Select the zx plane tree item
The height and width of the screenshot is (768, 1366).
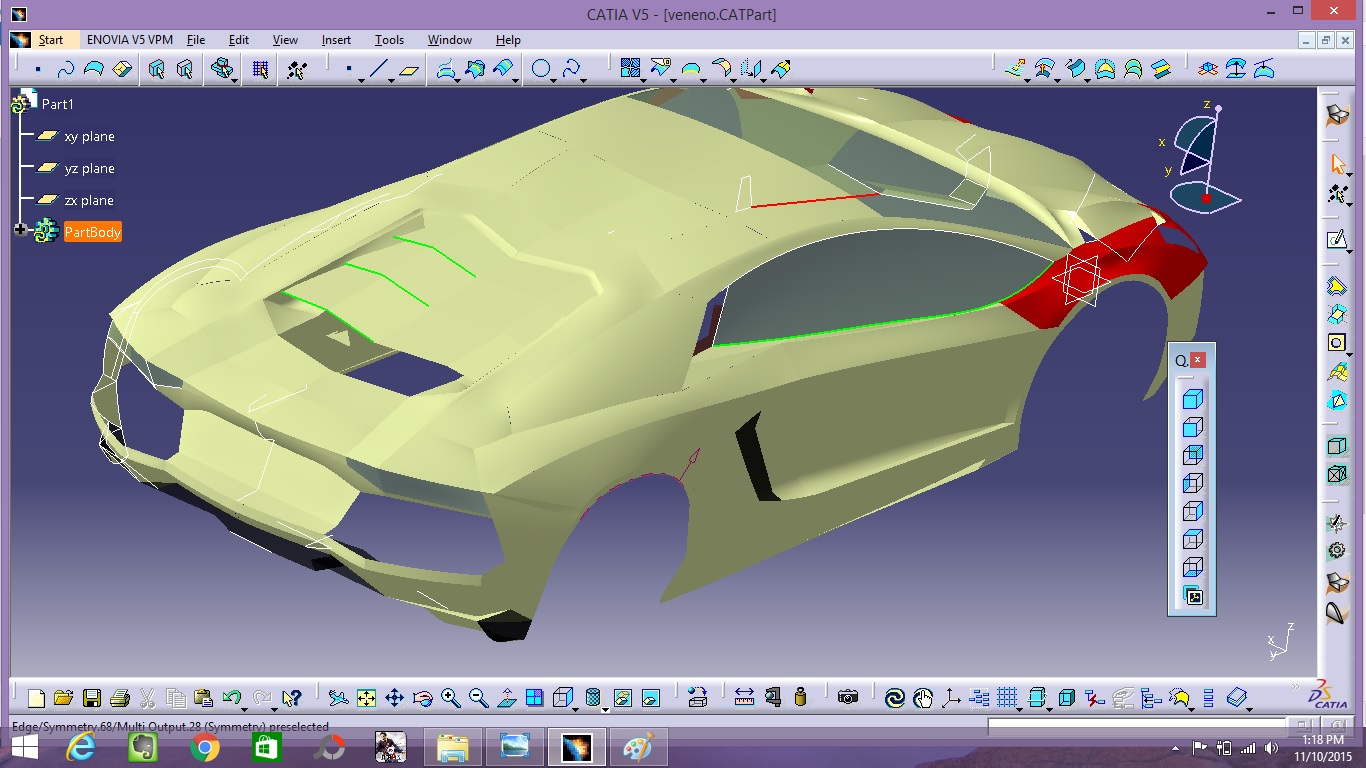point(89,200)
